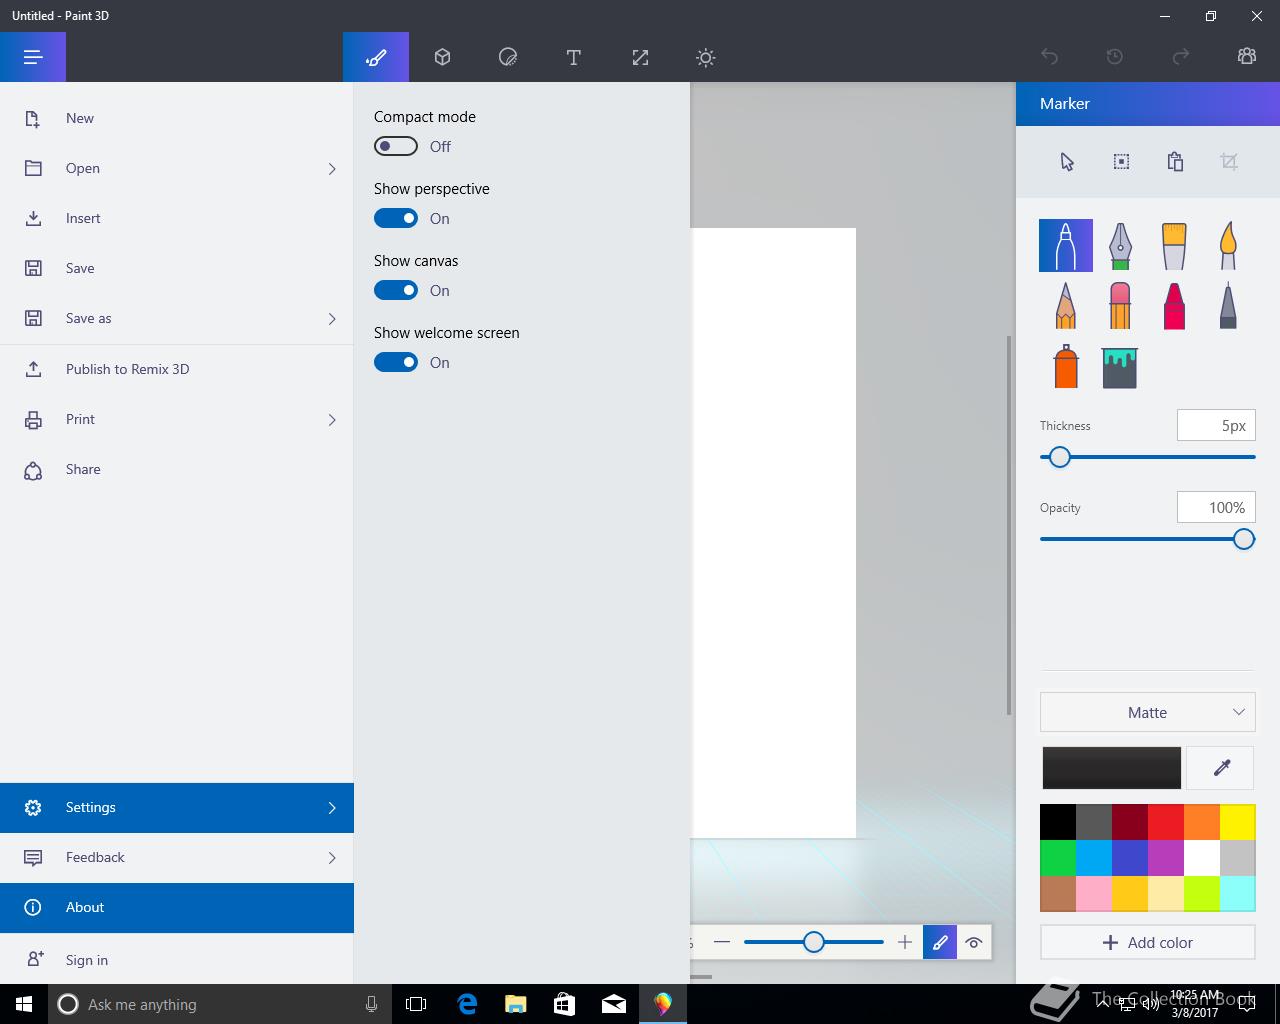Viewport: 1280px width, 1024px height.
Task: Click Sign in
Action: pyautogui.click(x=177, y=959)
